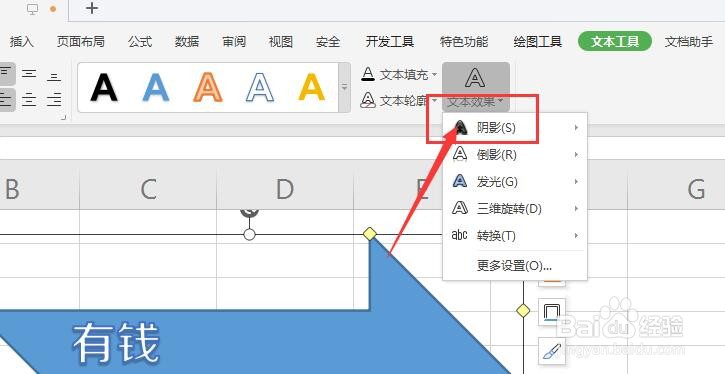Click the yellow adjustment handle on right edge
Image resolution: width=725 pixels, height=374 pixels.
(523, 311)
